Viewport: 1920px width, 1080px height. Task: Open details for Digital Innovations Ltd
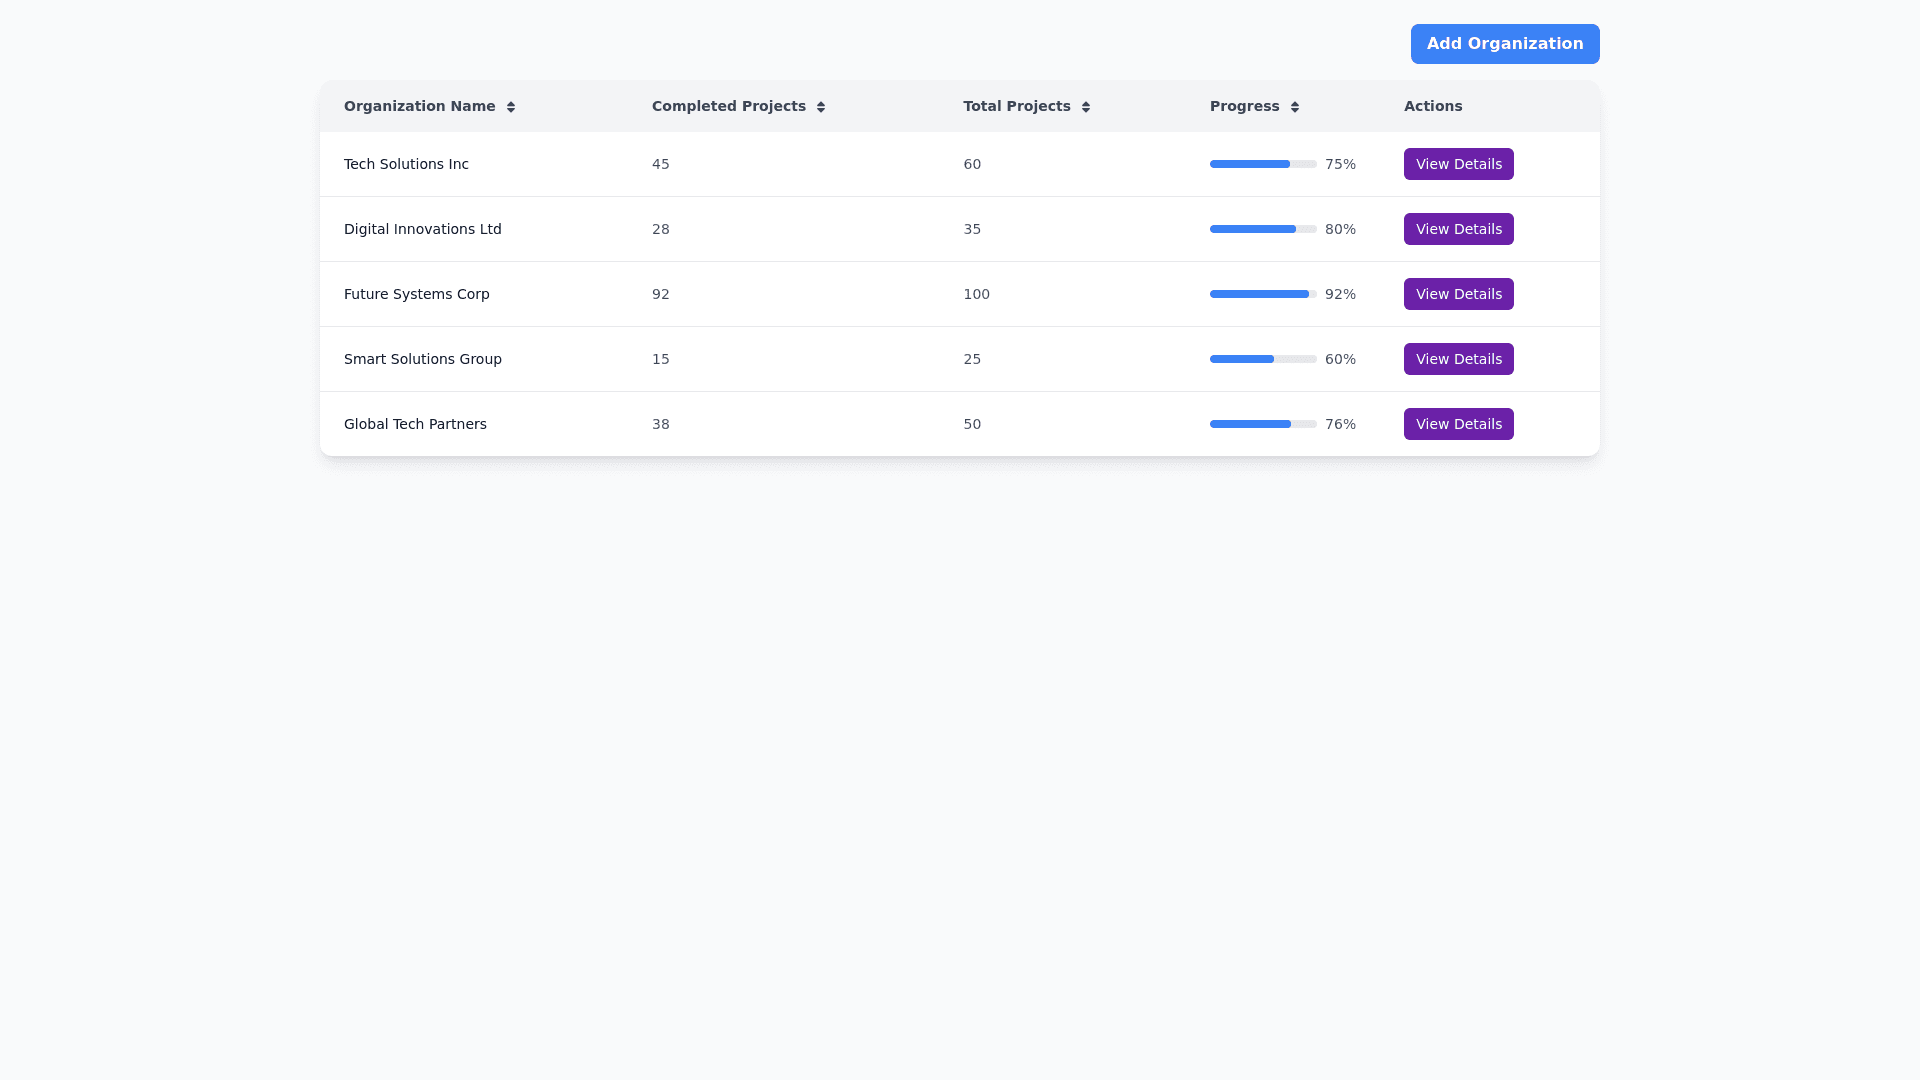pyautogui.click(x=1458, y=229)
